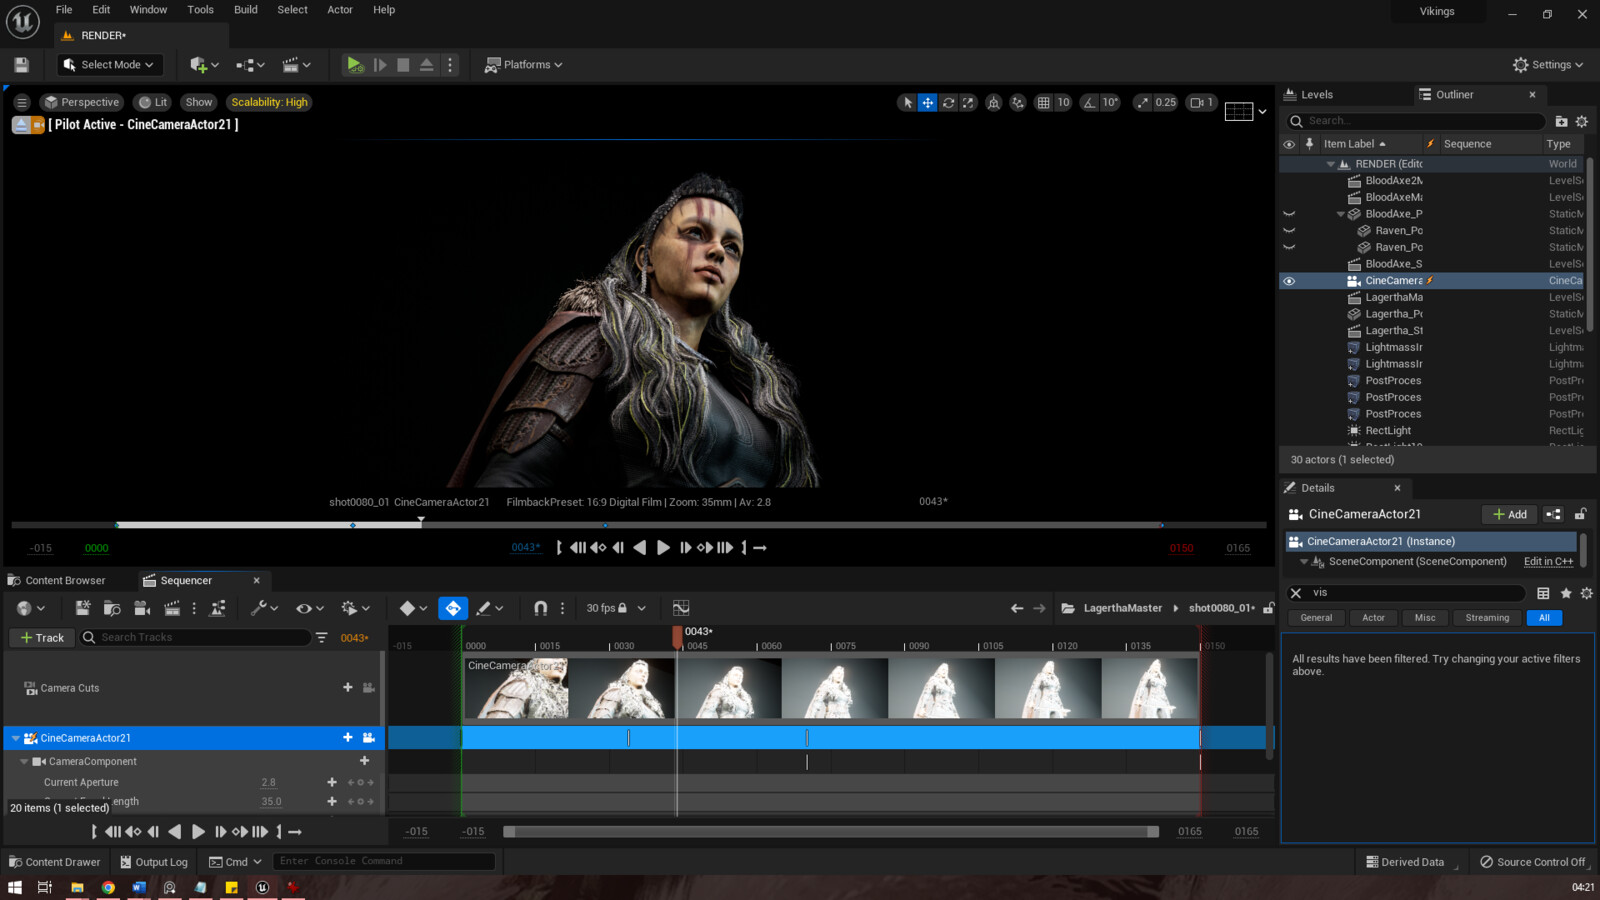Focus the Search Tracks field
The height and width of the screenshot is (900, 1600).
point(195,637)
